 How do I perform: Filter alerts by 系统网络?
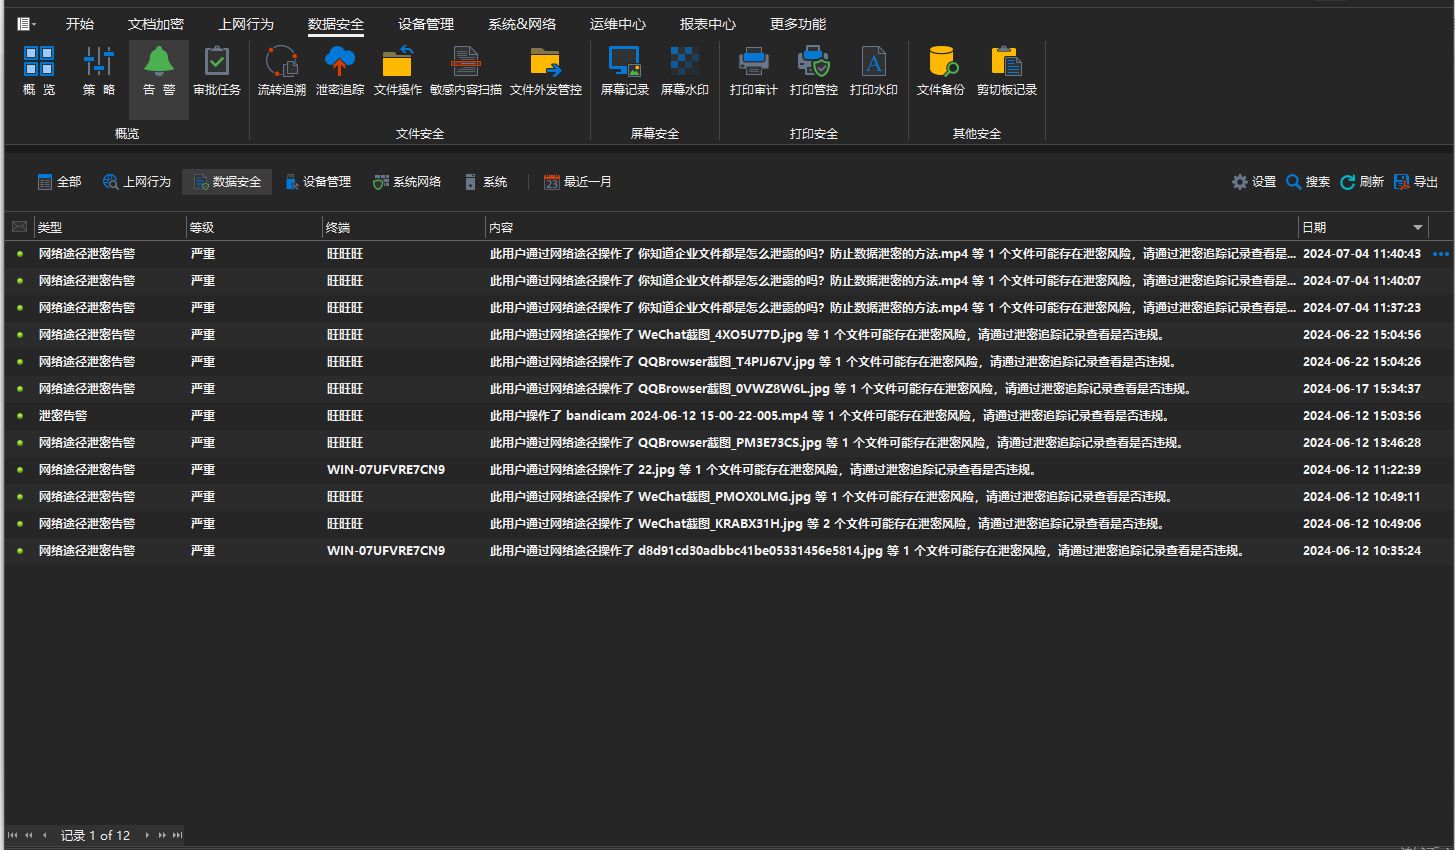(407, 182)
